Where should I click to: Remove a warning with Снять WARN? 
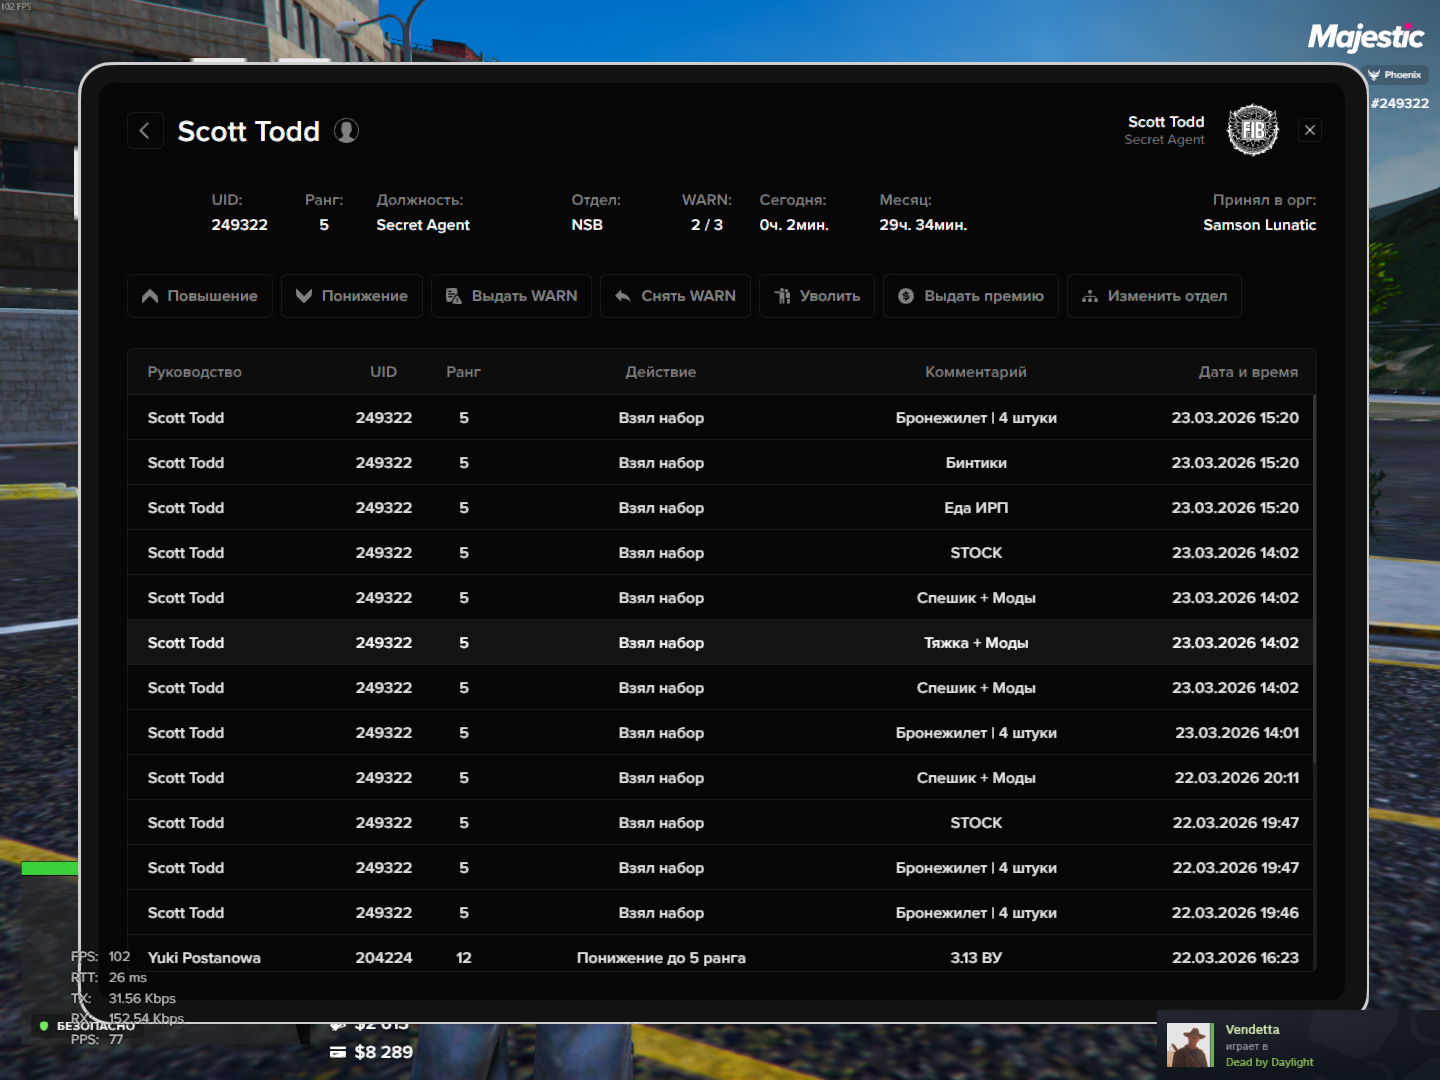coord(675,296)
